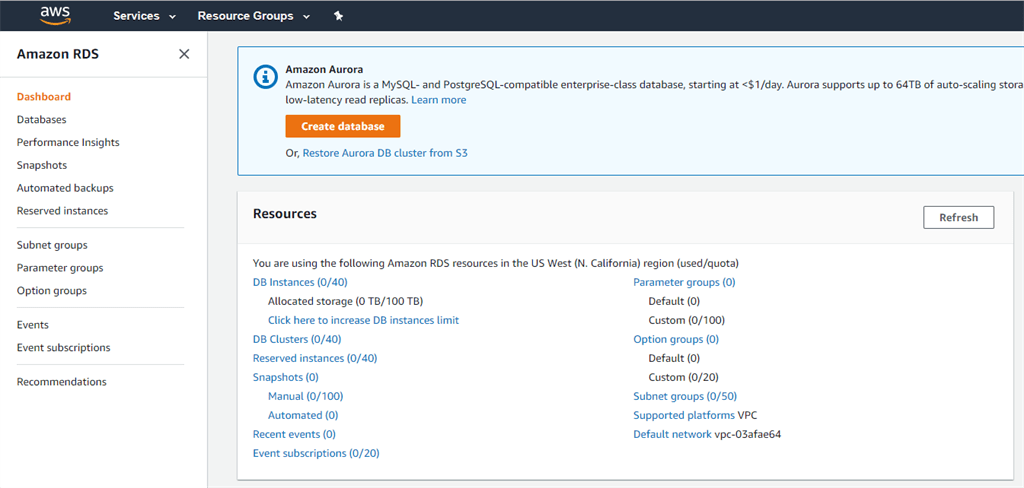
Task: Open Automated backups in the sidebar
Action: 65,188
